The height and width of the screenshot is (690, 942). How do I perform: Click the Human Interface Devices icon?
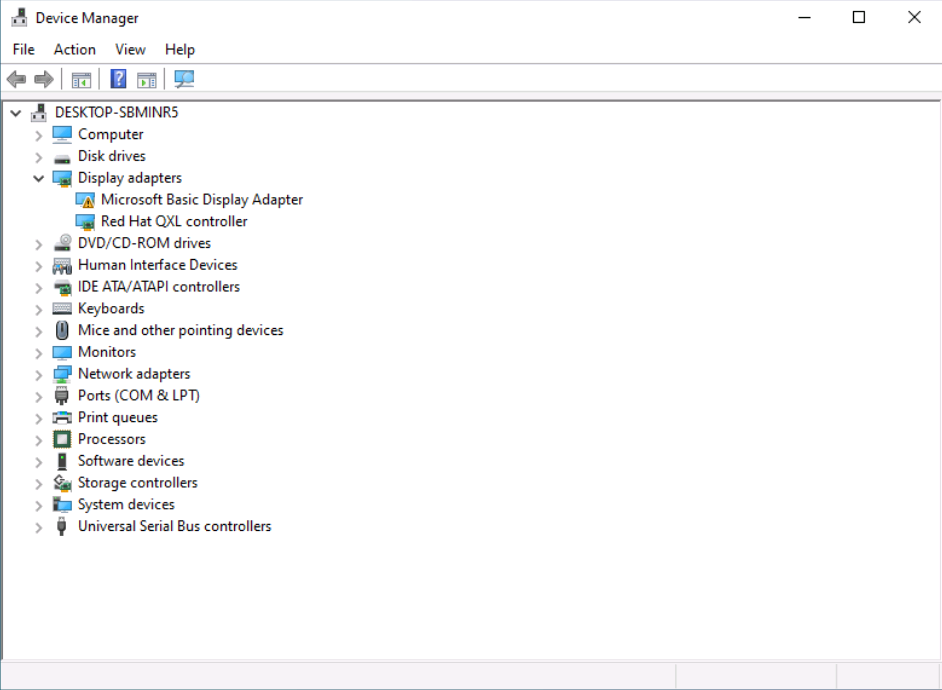coord(62,265)
